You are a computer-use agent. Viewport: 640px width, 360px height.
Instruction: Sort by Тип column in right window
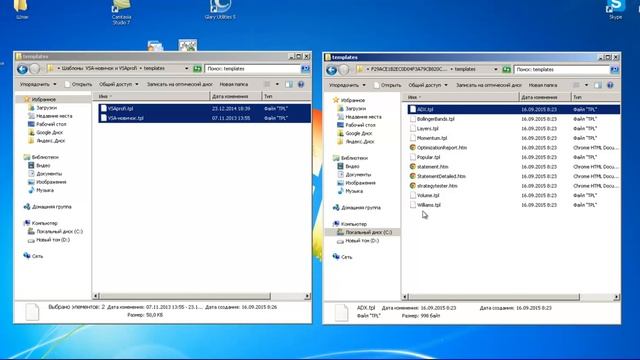(x=596, y=97)
